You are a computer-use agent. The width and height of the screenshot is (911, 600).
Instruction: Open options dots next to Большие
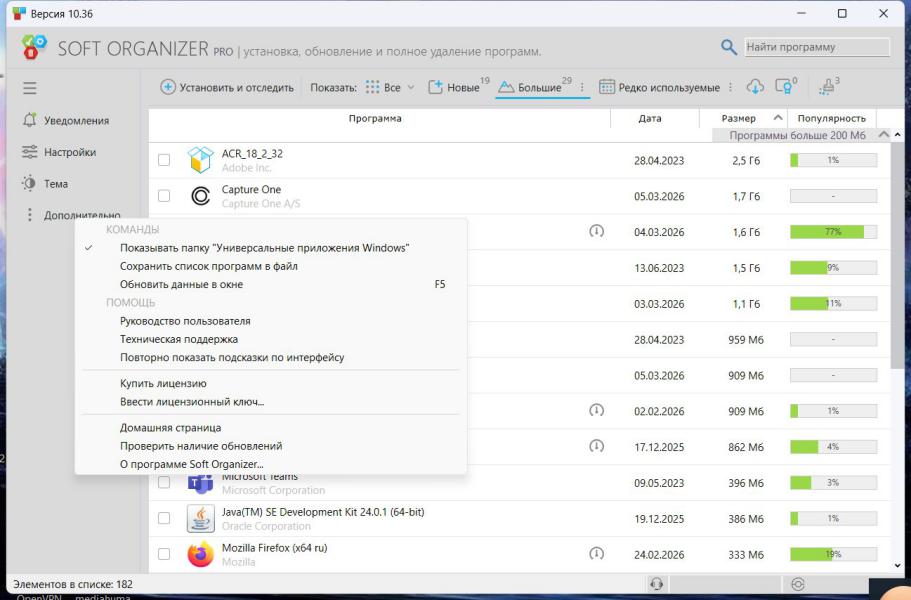click(582, 88)
